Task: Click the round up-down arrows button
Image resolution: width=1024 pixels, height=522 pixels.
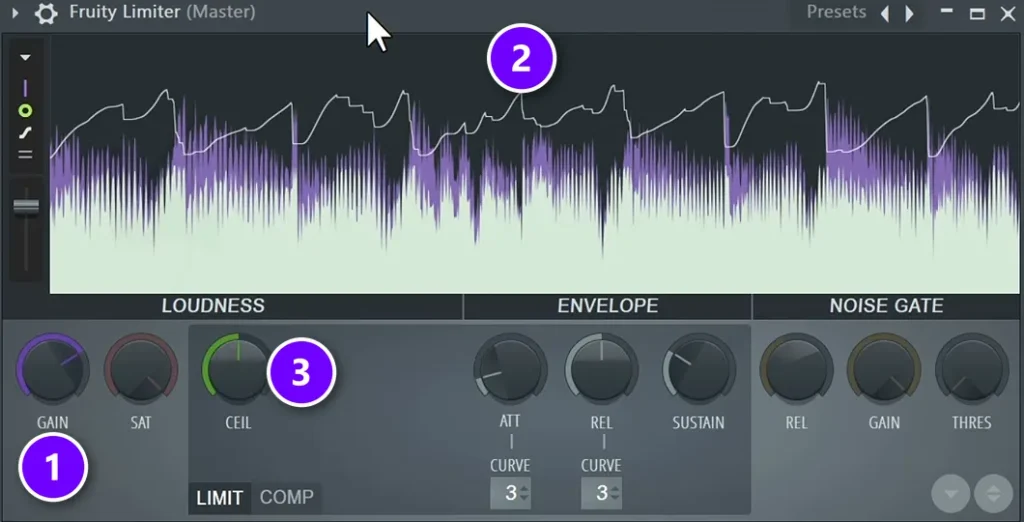Action: 993,493
